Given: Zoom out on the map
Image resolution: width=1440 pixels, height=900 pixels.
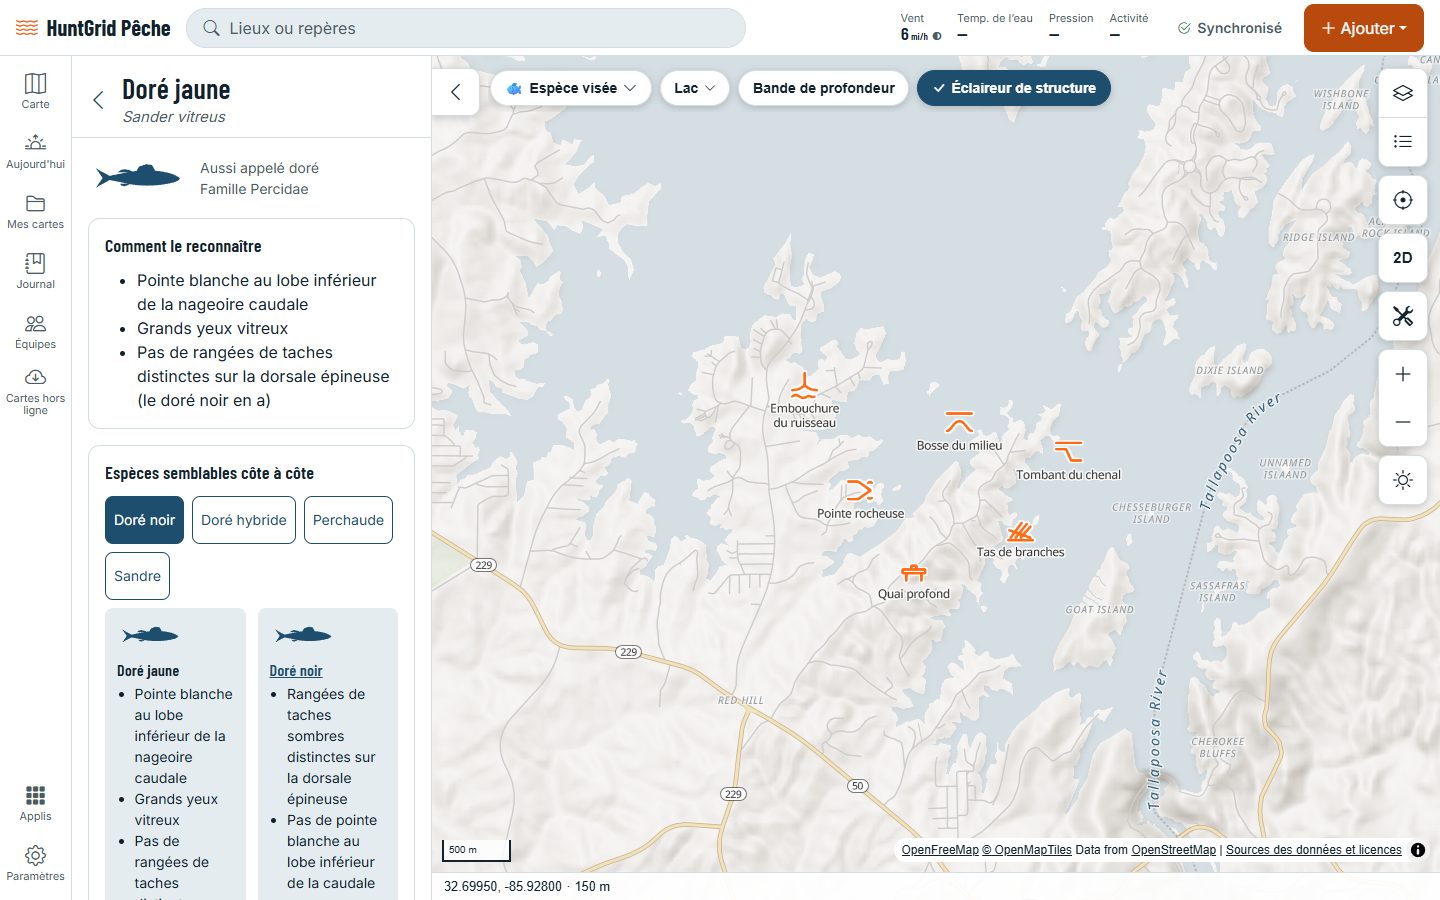Looking at the screenshot, I should (x=1403, y=422).
